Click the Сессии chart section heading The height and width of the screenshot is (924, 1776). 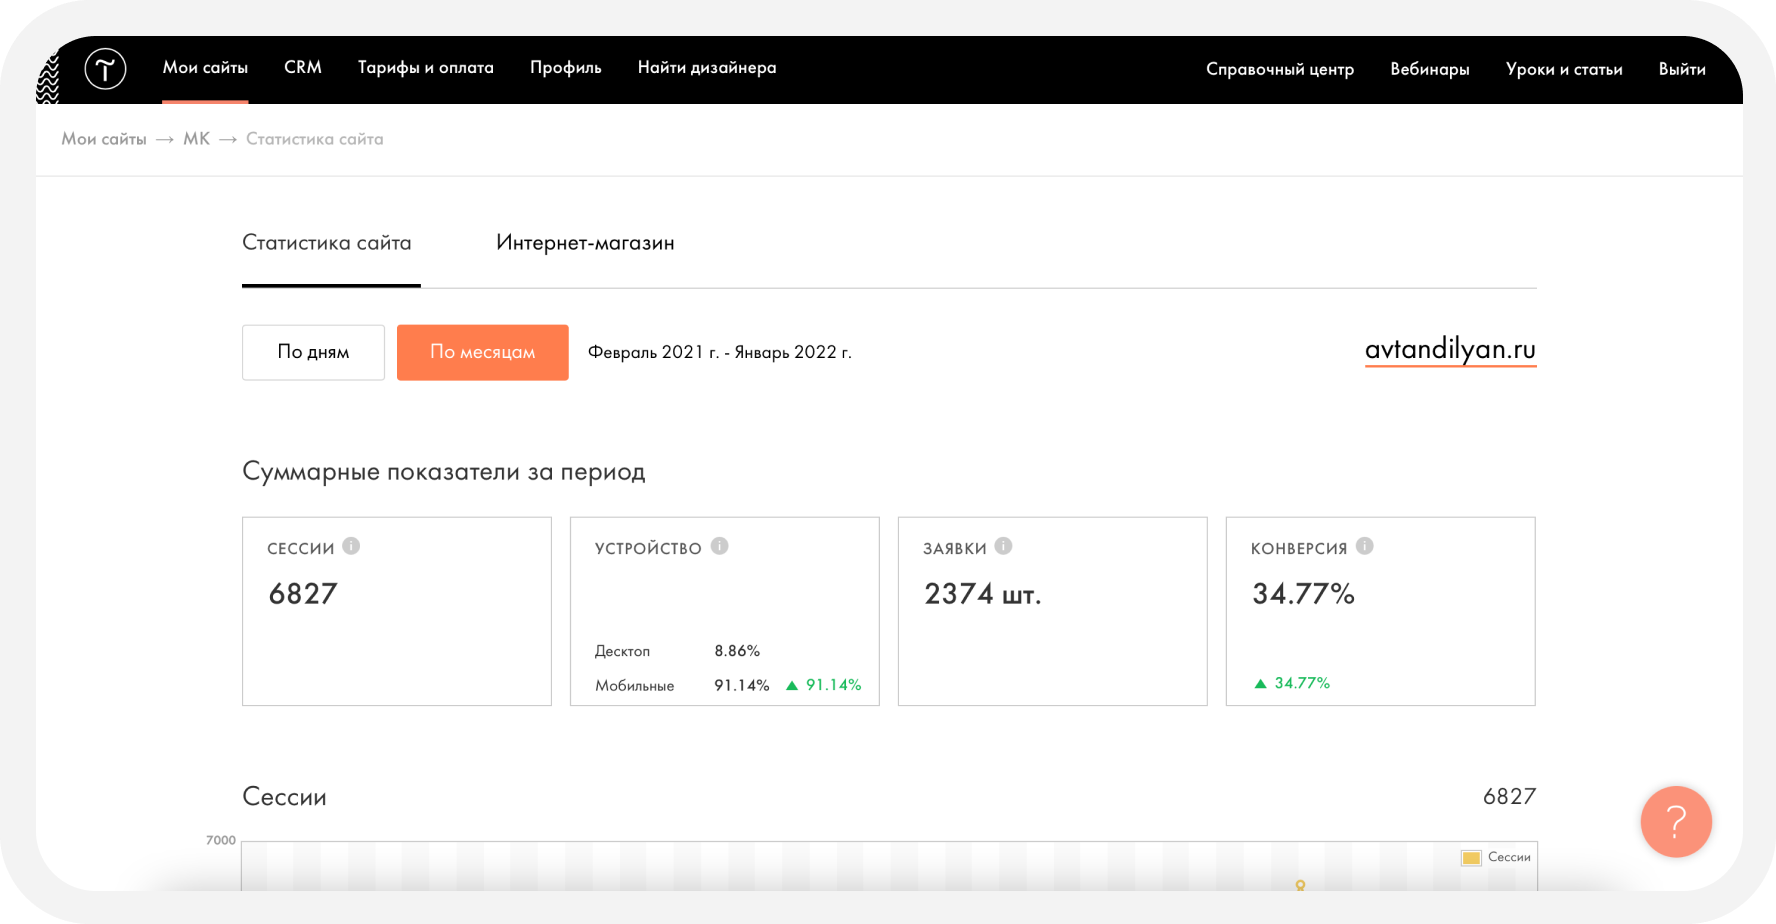click(x=285, y=797)
